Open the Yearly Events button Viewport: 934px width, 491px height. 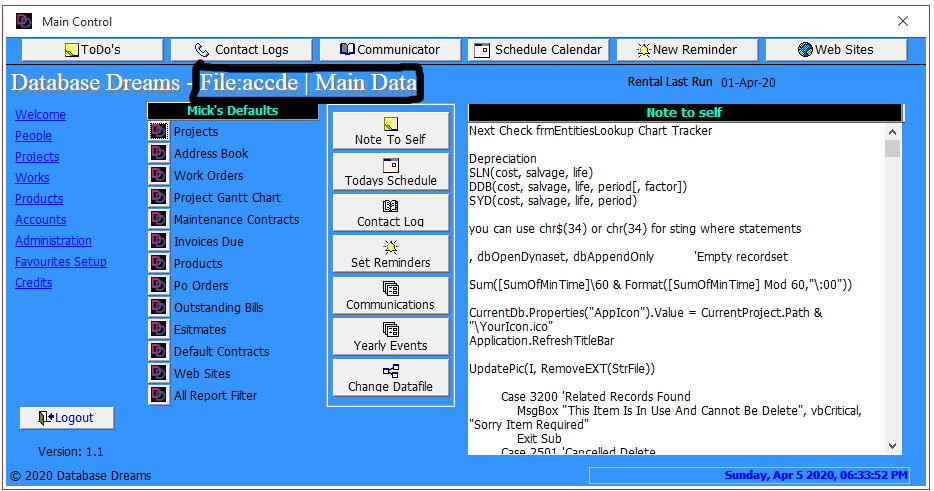point(391,337)
